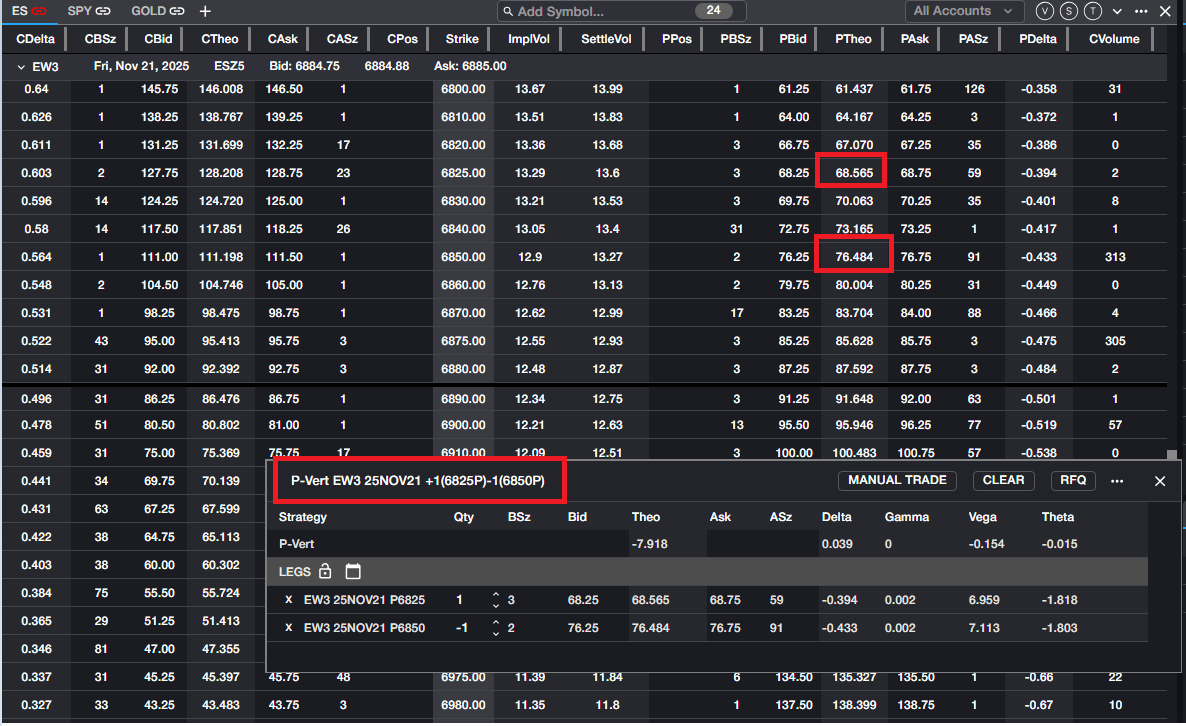Click the circled T icon

pos(1093,11)
